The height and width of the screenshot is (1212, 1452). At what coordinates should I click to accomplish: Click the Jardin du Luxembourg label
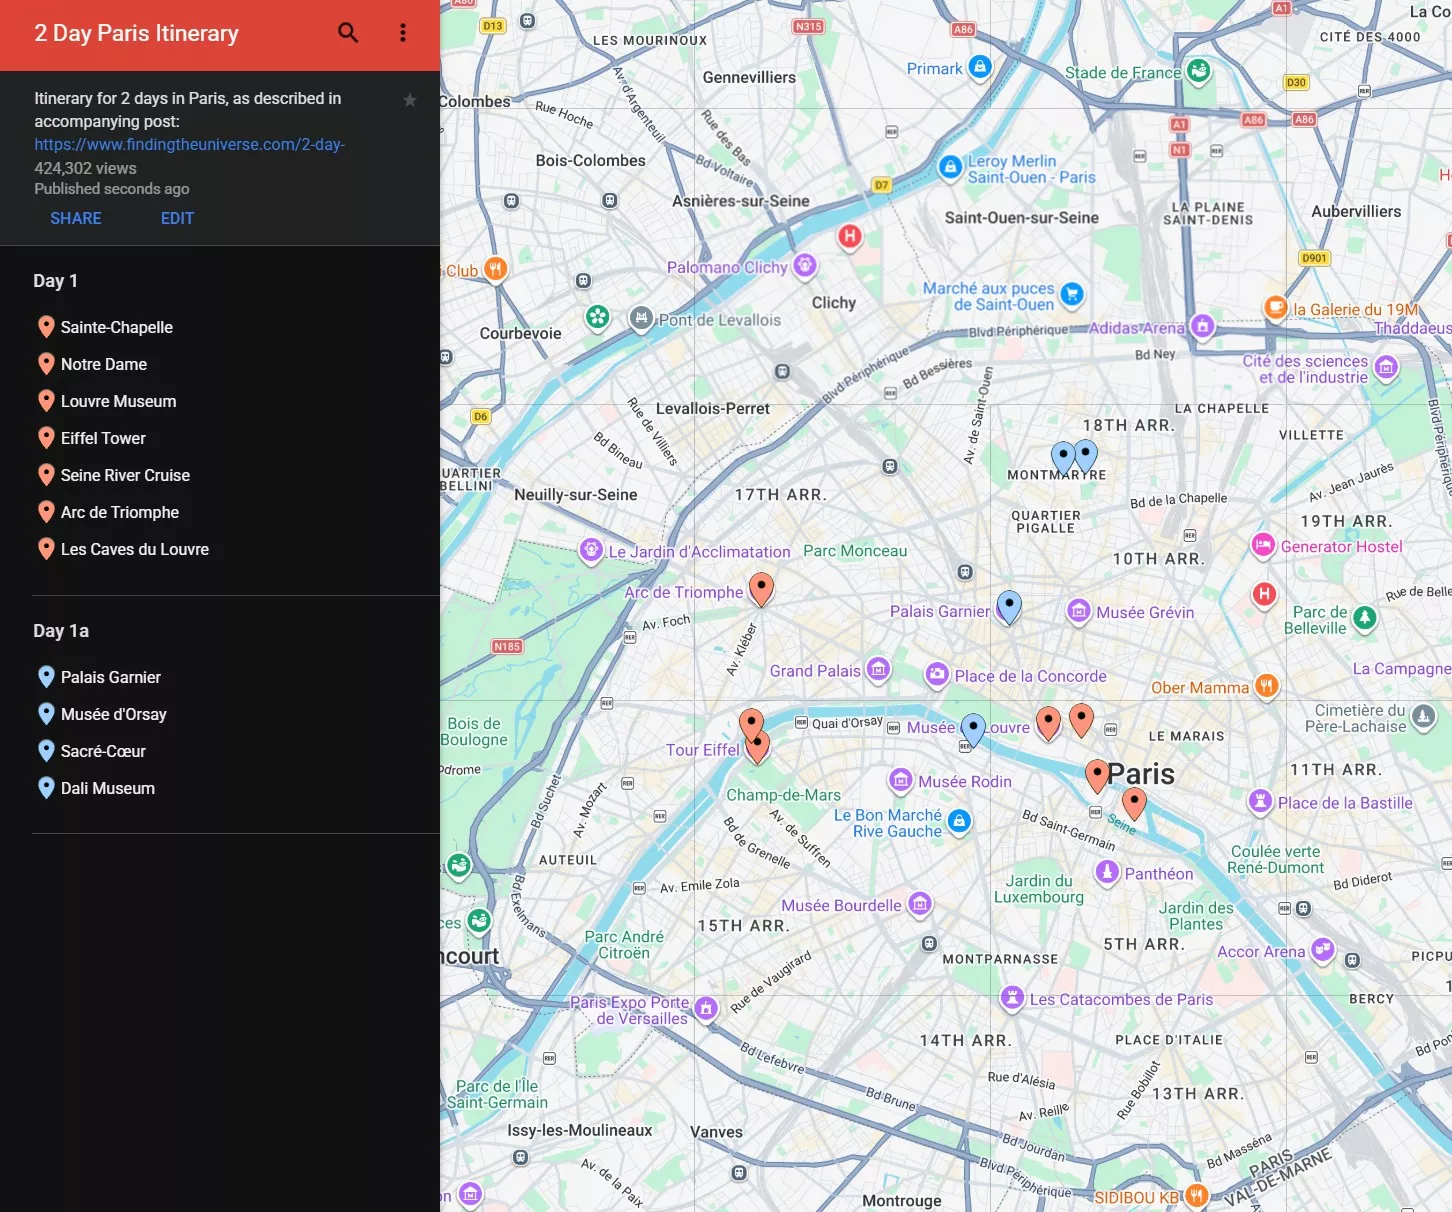(1039, 889)
